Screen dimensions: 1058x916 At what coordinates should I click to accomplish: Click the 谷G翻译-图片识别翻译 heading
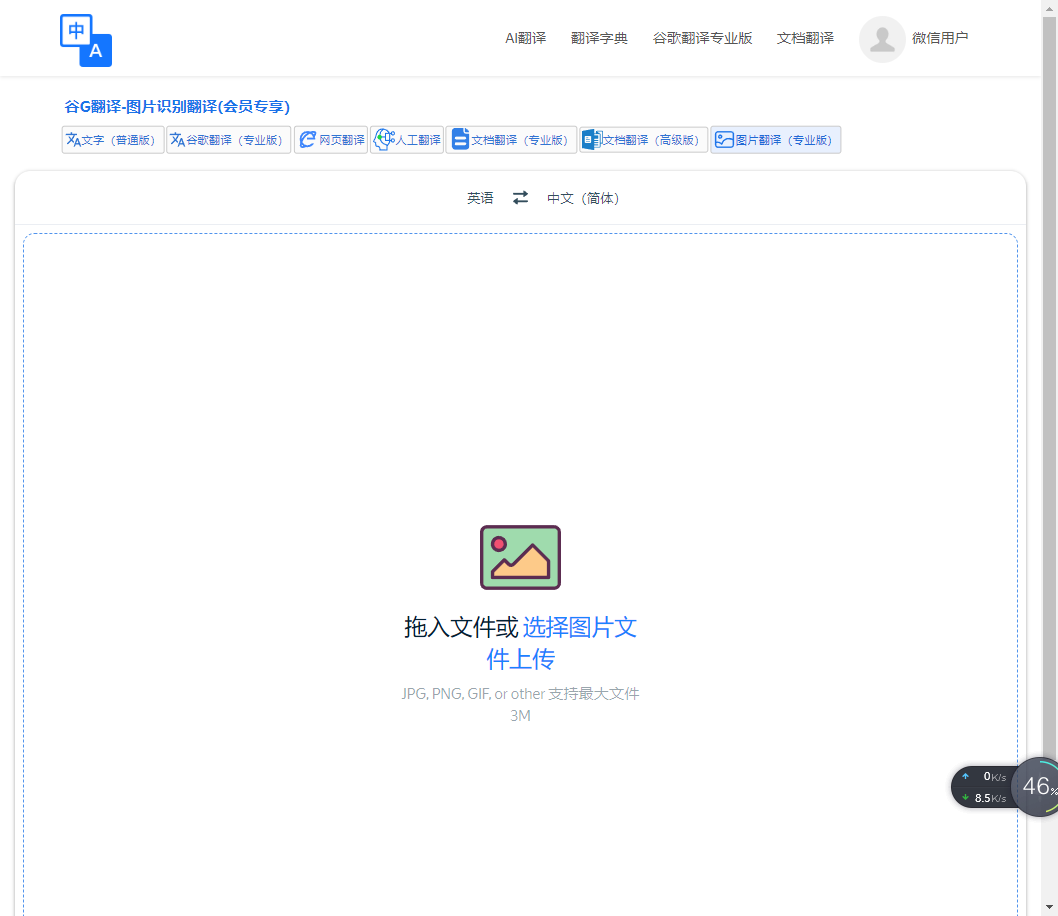click(x=177, y=107)
